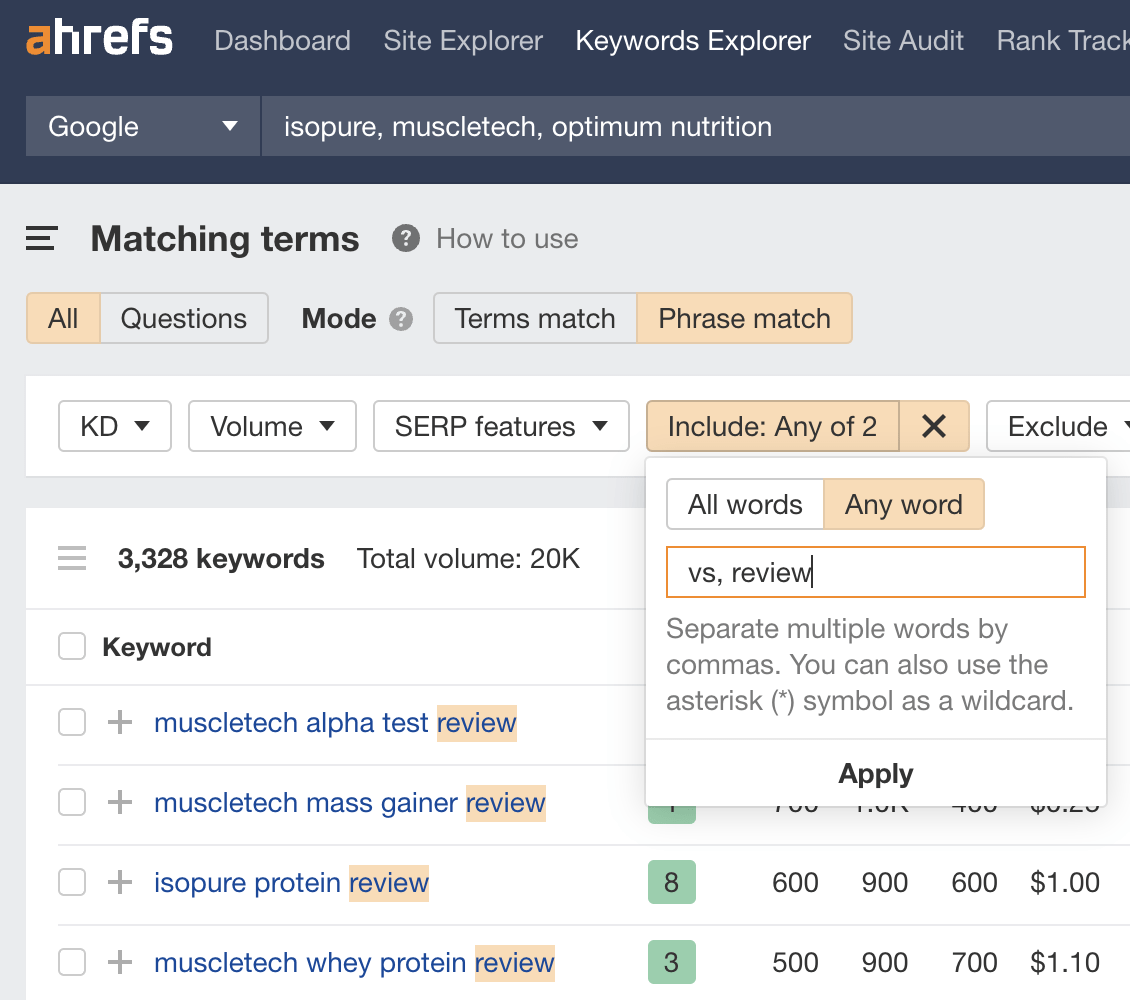Click the include words input showing vs, review
The image size is (1130, 1000).
coord(875,571)
